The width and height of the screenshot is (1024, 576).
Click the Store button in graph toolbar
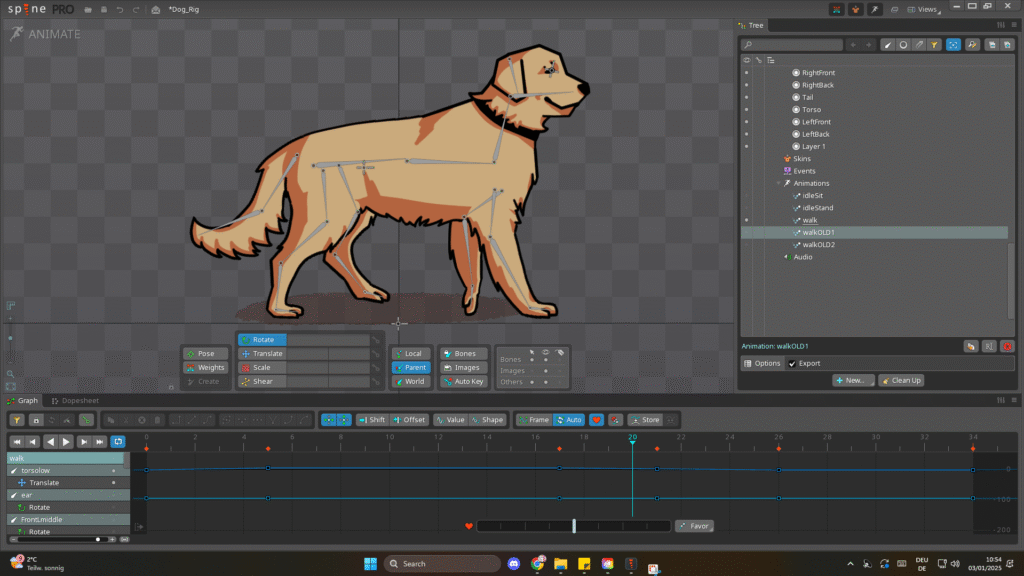tap(645, 420)
